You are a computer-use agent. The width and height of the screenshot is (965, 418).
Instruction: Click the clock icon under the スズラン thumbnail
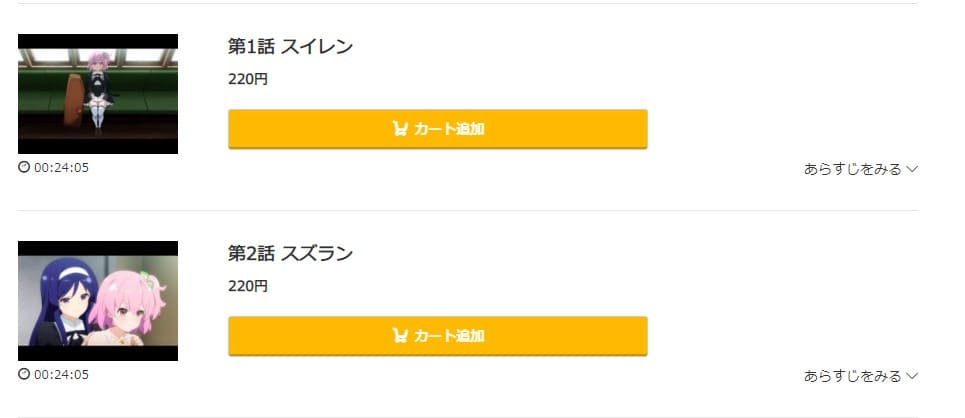pos(24,374)
